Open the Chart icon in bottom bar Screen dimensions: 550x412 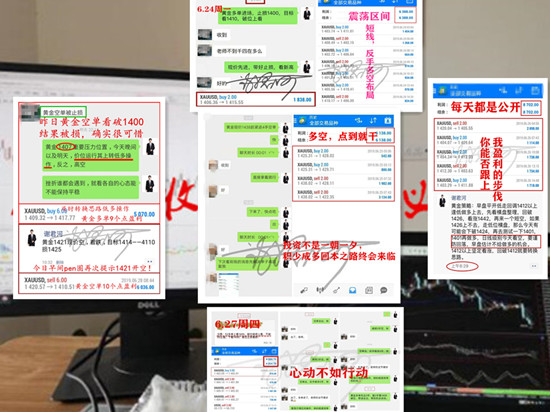[x=320, y=290]
